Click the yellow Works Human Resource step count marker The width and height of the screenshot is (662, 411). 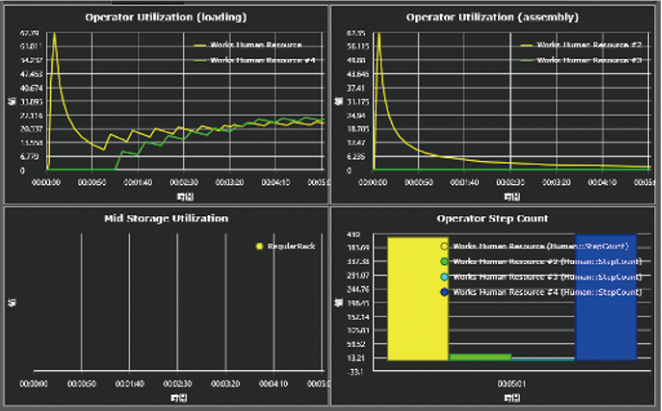pos(446,246)
